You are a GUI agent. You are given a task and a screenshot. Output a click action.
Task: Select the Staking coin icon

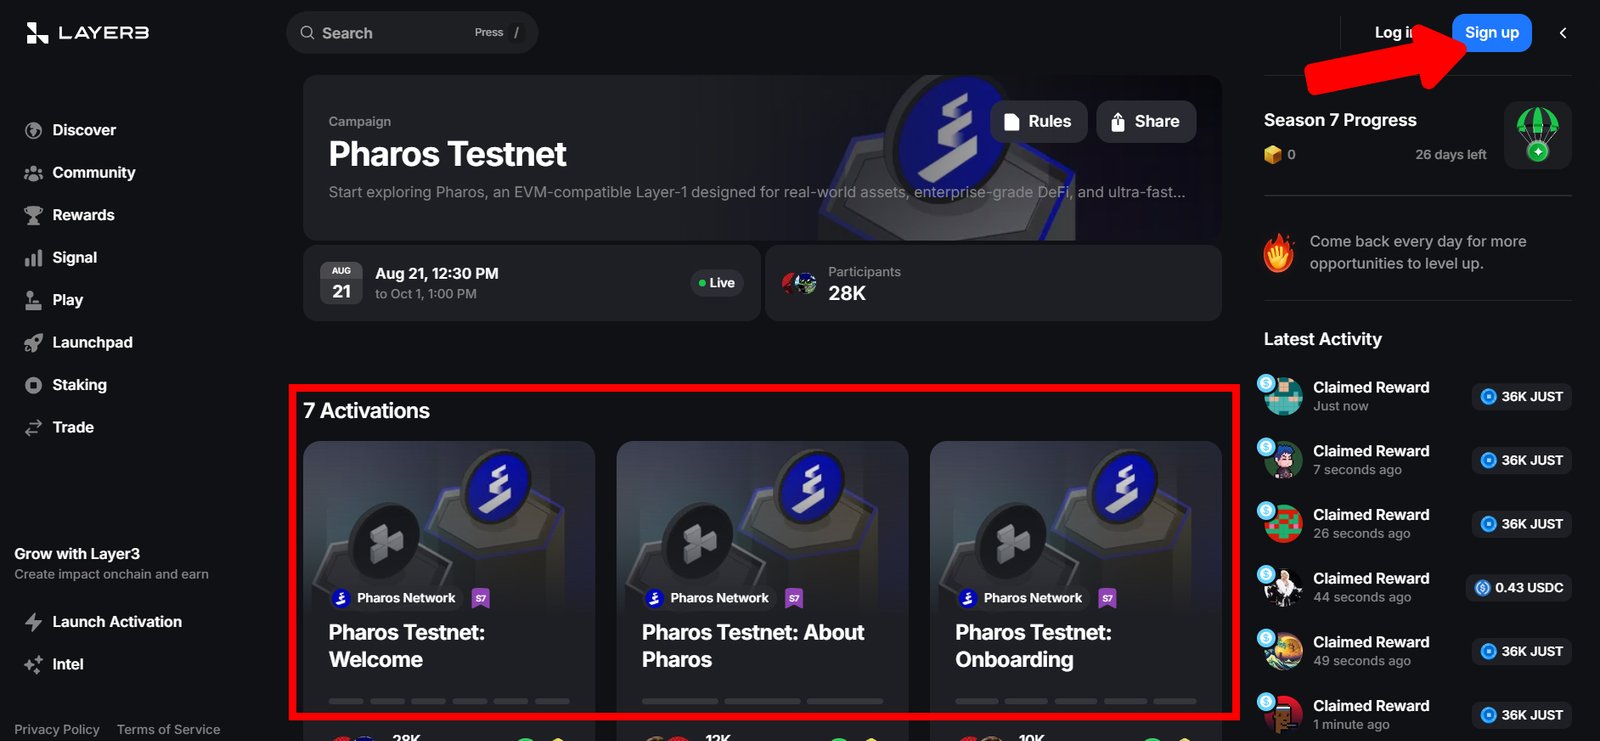pos(33,385)
